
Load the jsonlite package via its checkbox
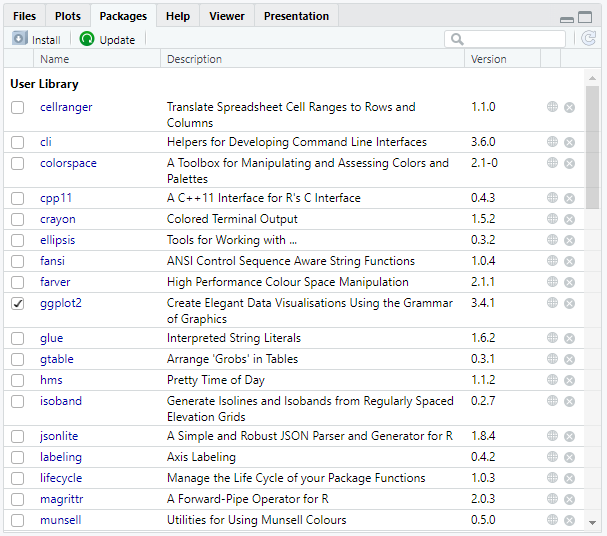pyautogui.click(x=18, y=436)
